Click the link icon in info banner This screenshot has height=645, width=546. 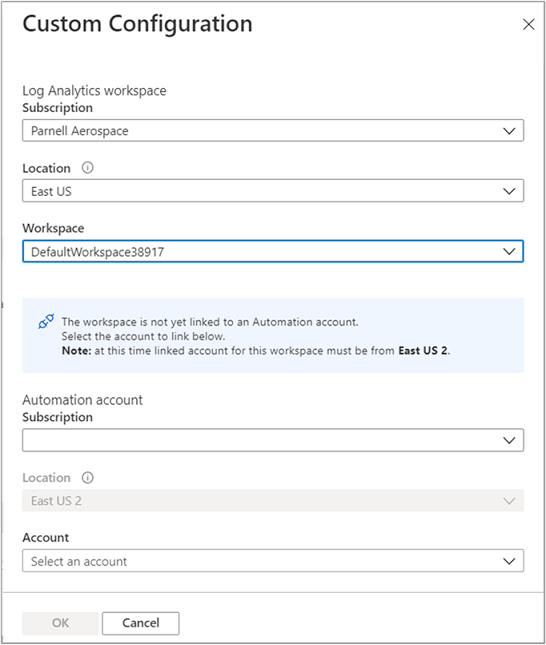coord(46,322)
